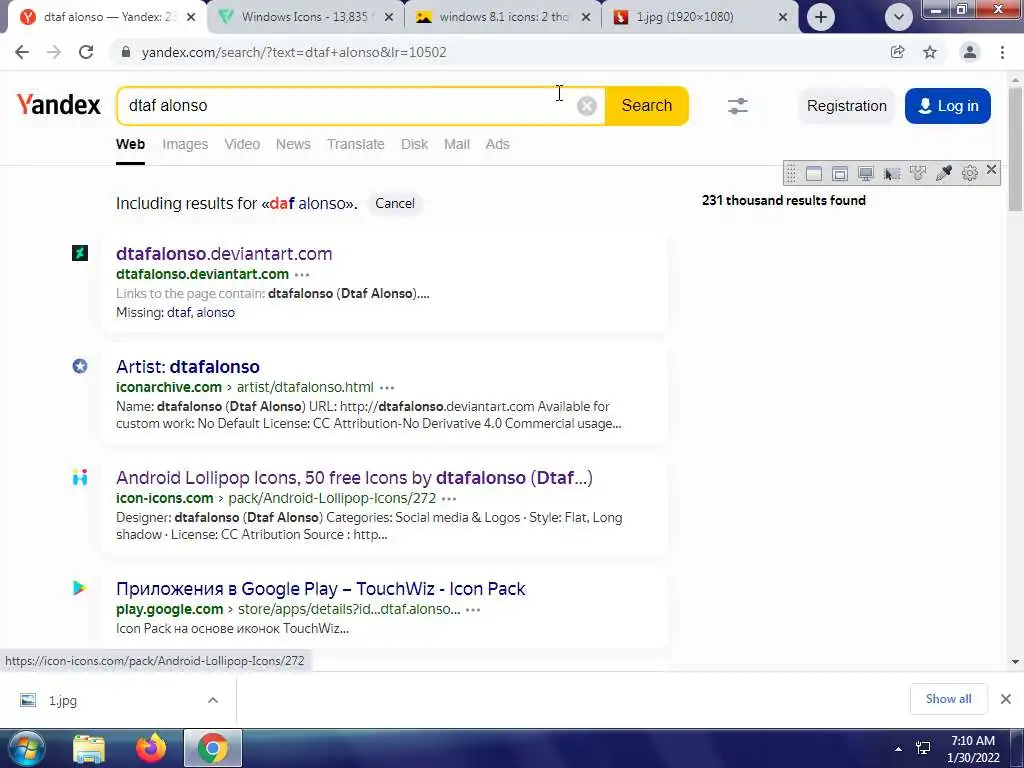Open more options for play.google.com result
The height and width of the screenshot is (768, 1024).
pos(473,610)
